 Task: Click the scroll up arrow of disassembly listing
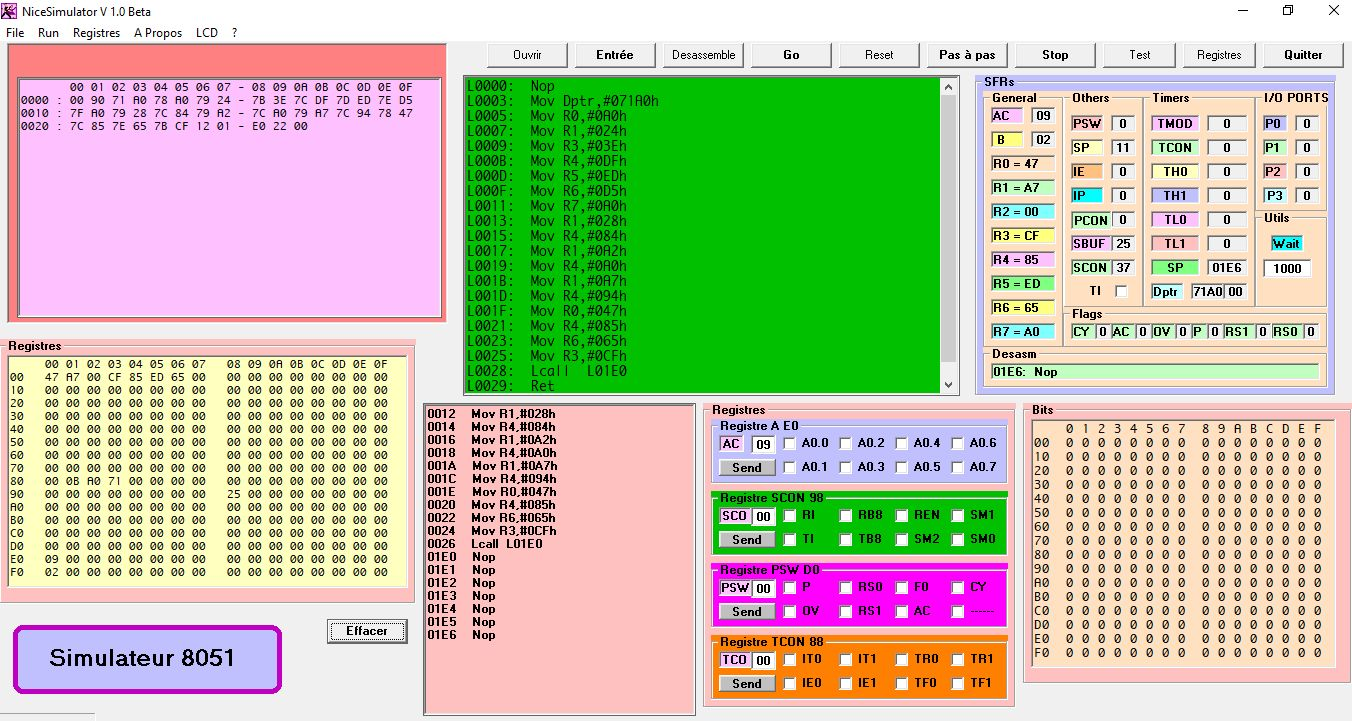coord(948,87)
